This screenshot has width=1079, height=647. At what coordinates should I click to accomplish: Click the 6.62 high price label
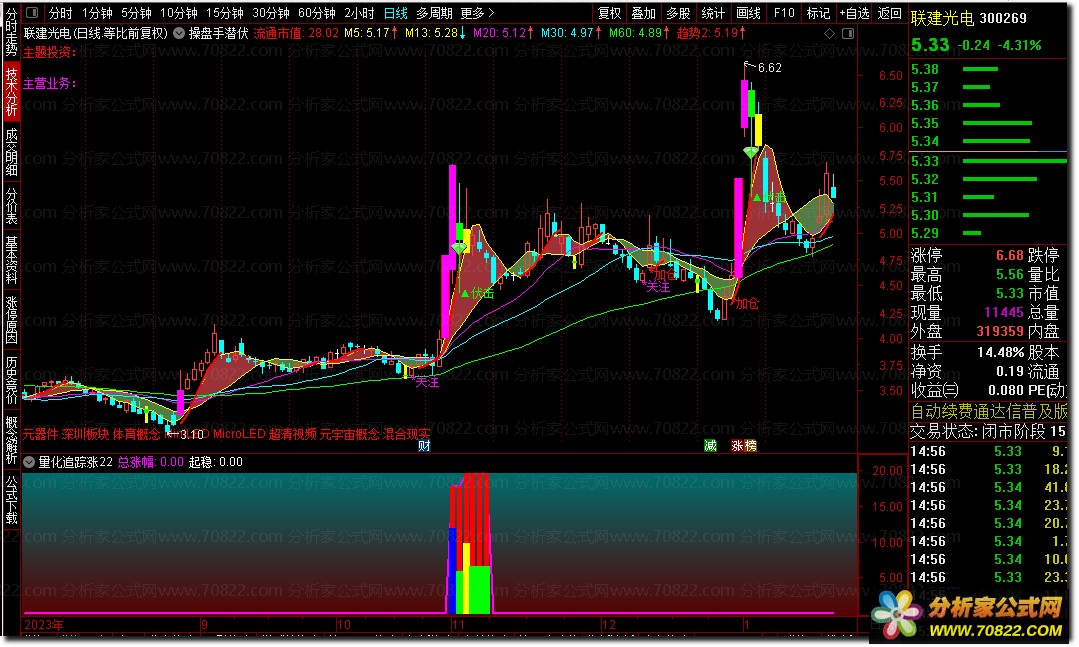(769, 67)
